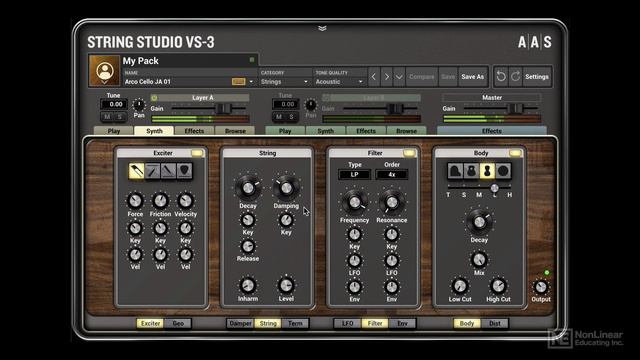Click the Output knob

pos(541,287)
